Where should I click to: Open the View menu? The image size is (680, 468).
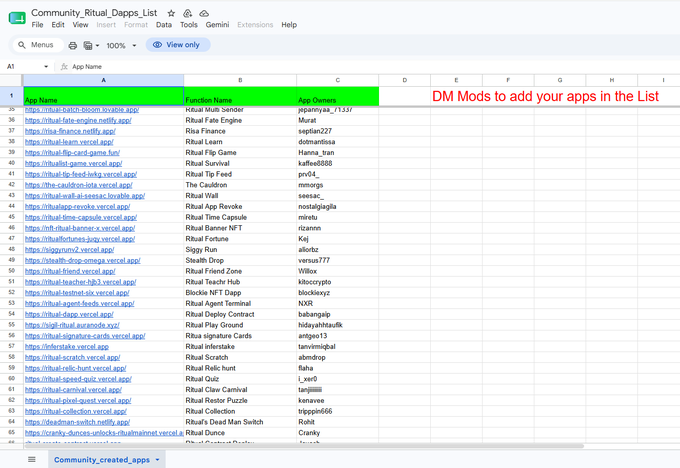80,25
